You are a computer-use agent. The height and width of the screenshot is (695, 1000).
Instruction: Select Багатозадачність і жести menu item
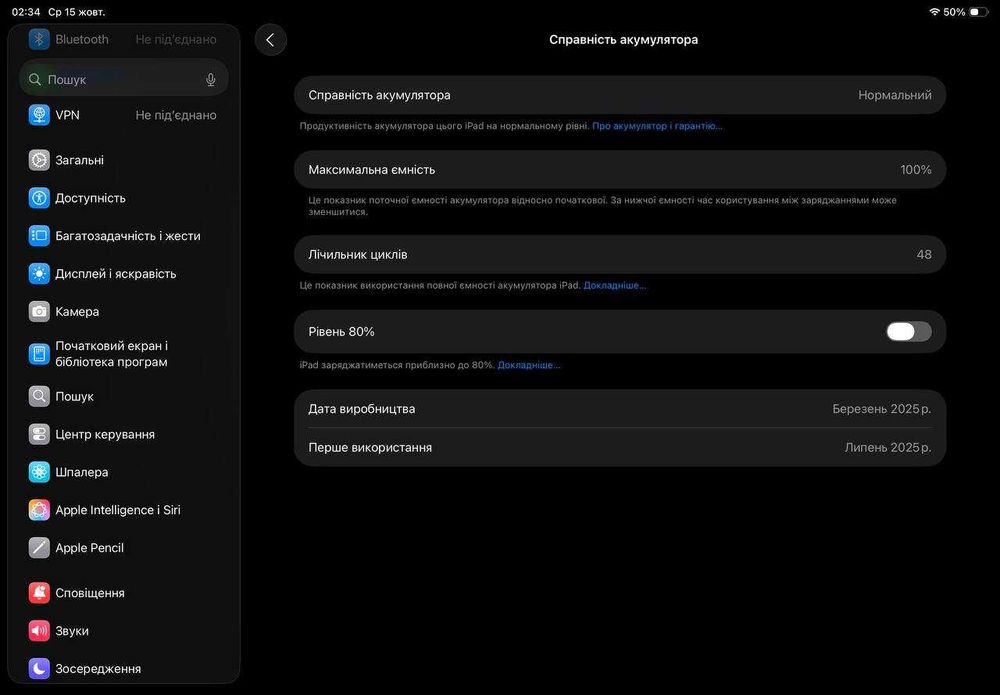pos(127,236)
